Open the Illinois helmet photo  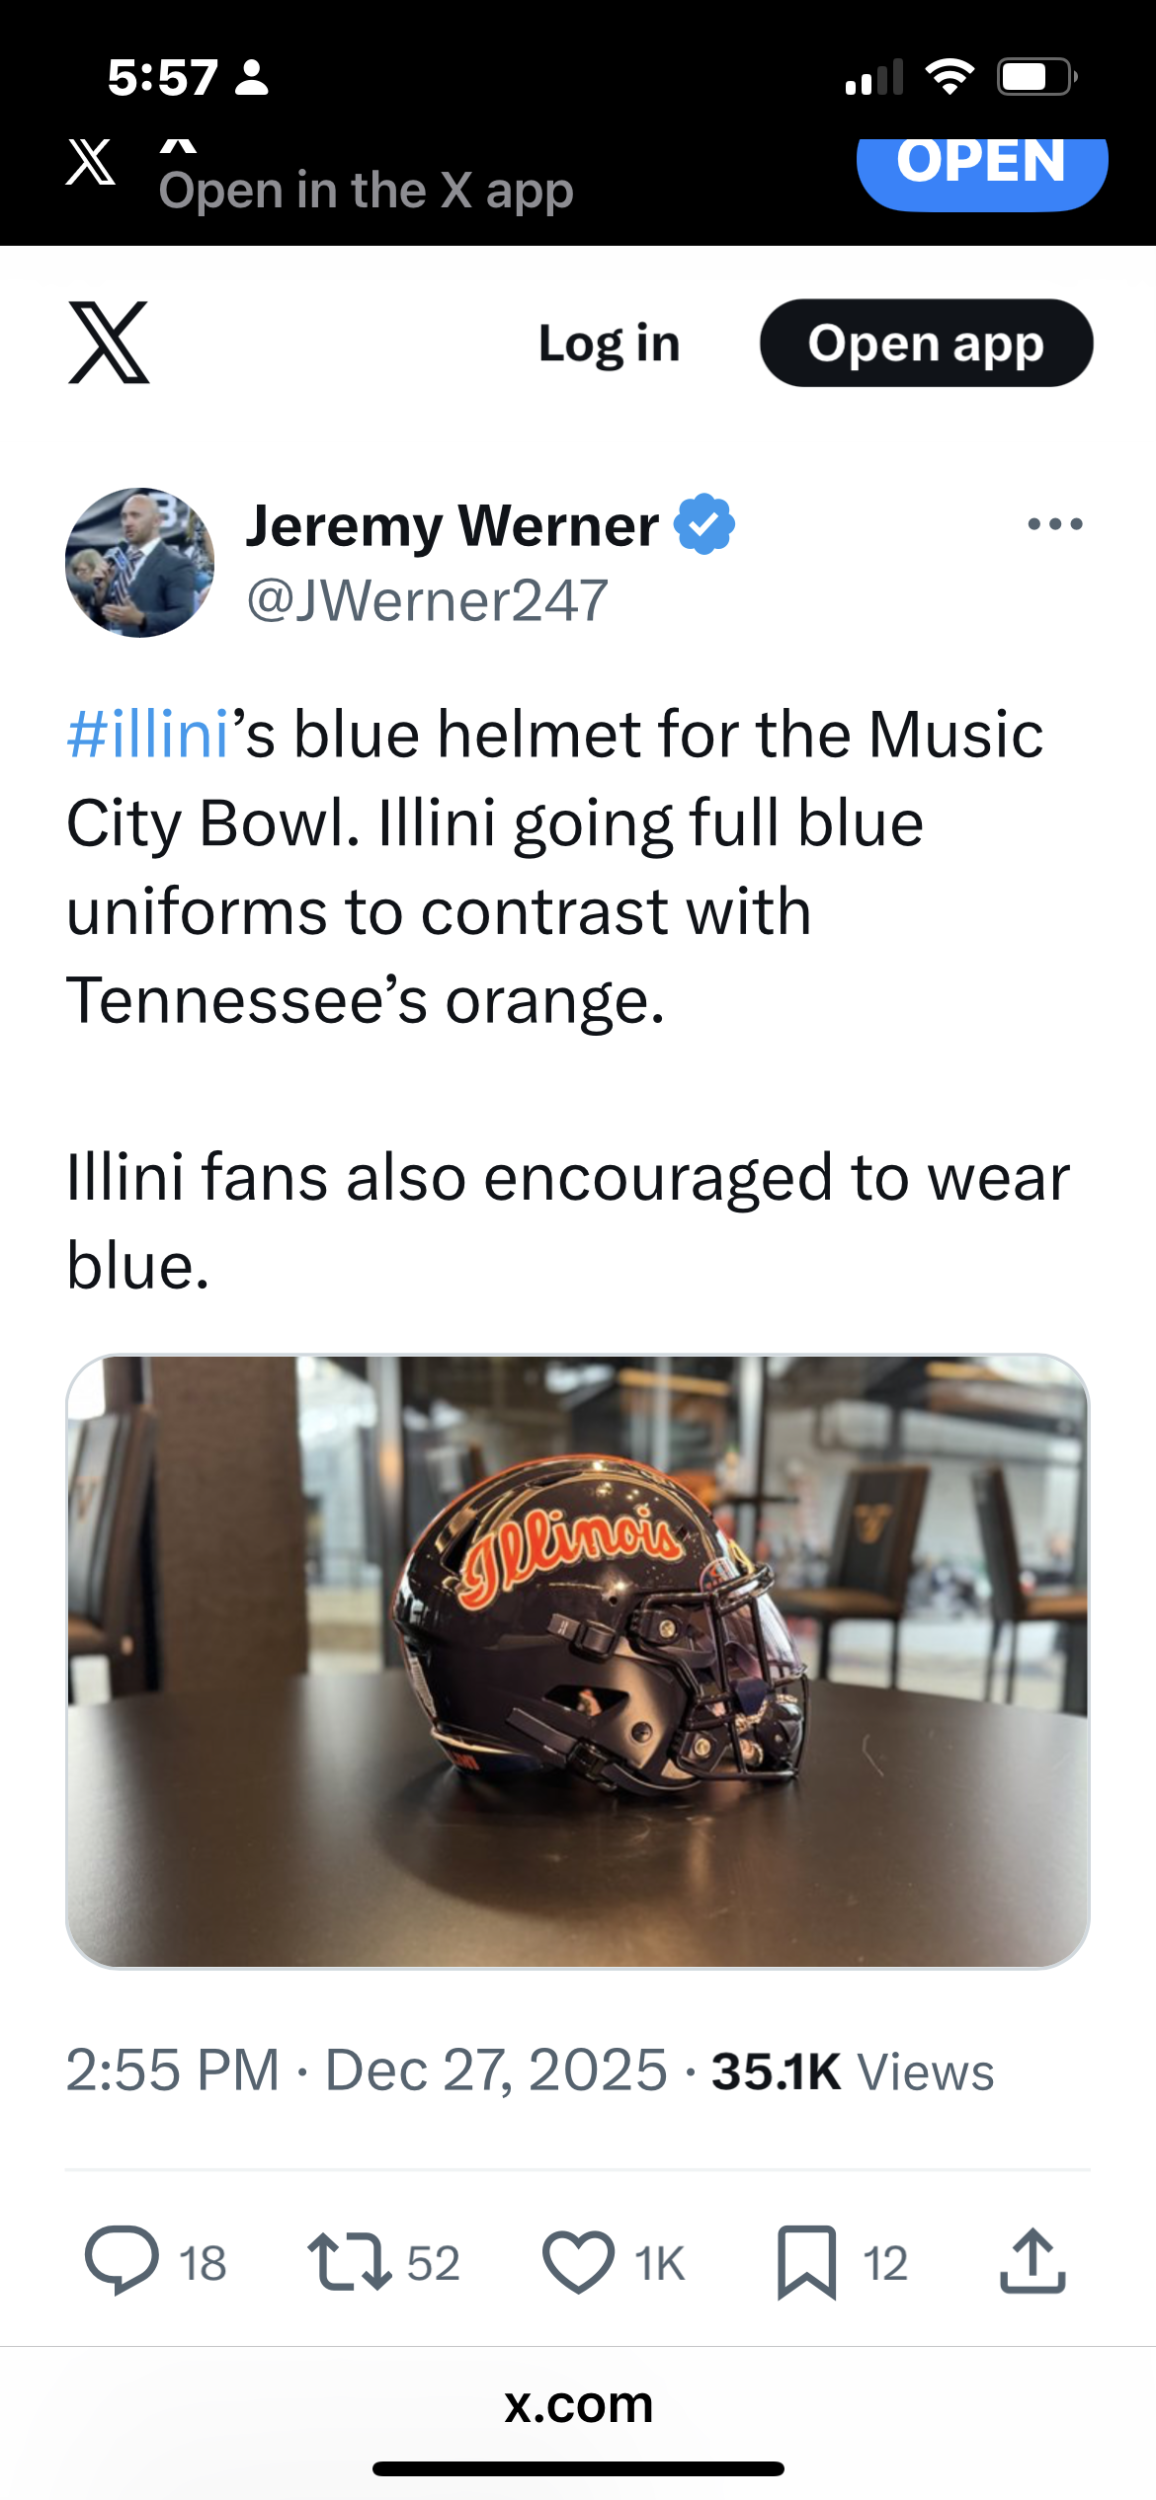pyautogui.click(x=578, y=1662)
